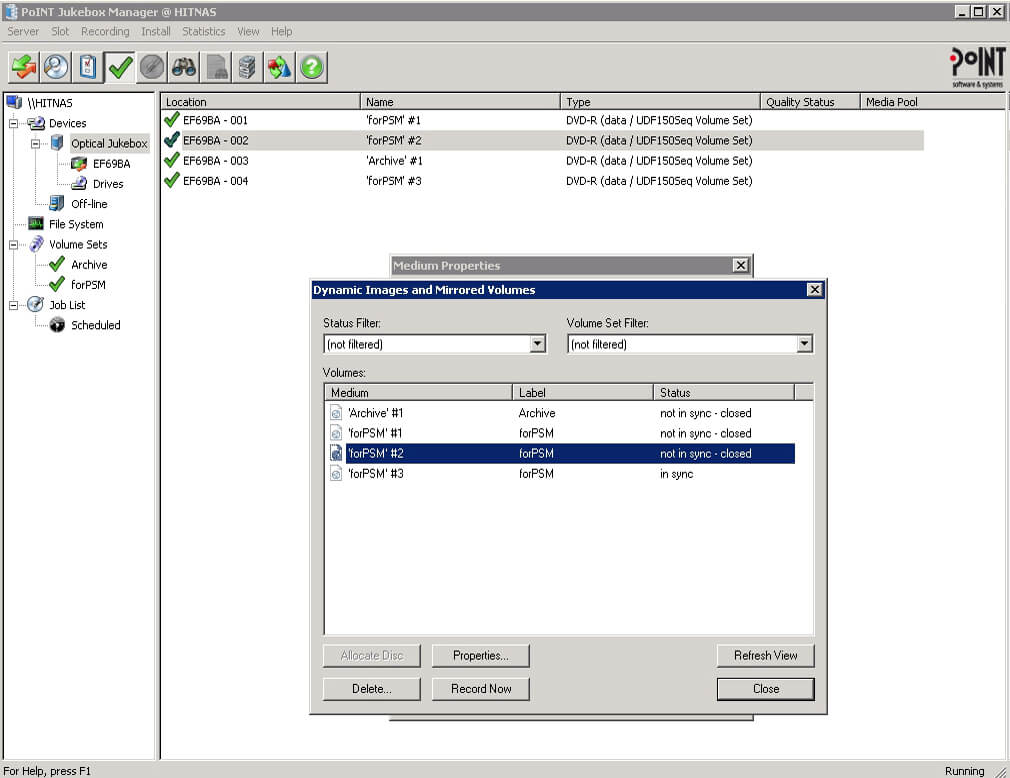This screenshot has width=1010, height=778.
Task: Collapse the Devices tree node
Action: [13, 123]
